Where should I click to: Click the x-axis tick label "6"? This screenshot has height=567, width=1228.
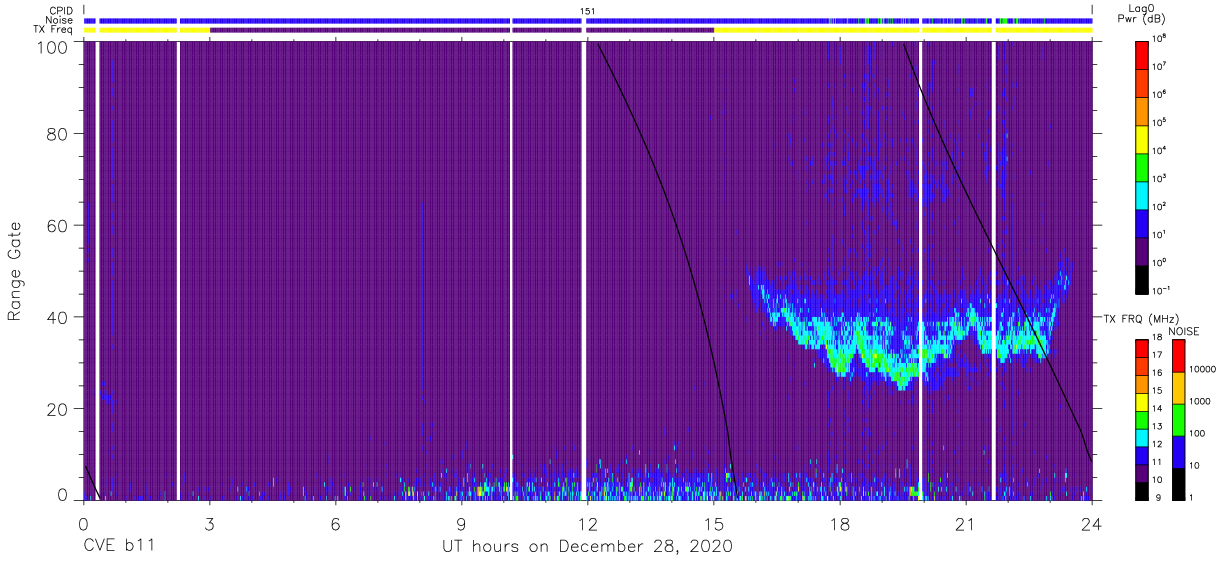point(335,523)
